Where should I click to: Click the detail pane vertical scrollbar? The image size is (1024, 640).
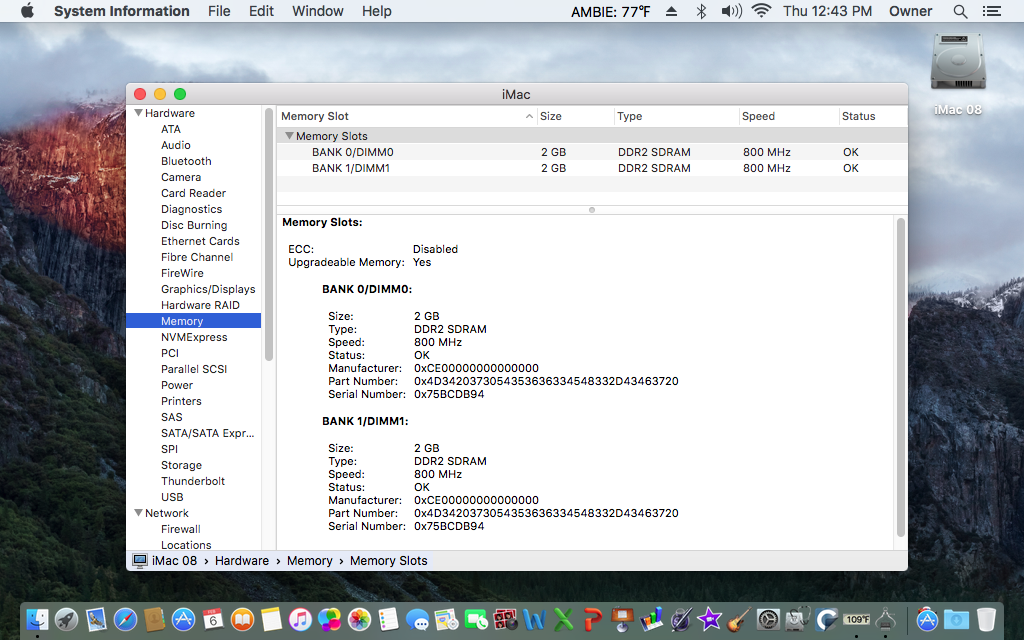point(901,377)
